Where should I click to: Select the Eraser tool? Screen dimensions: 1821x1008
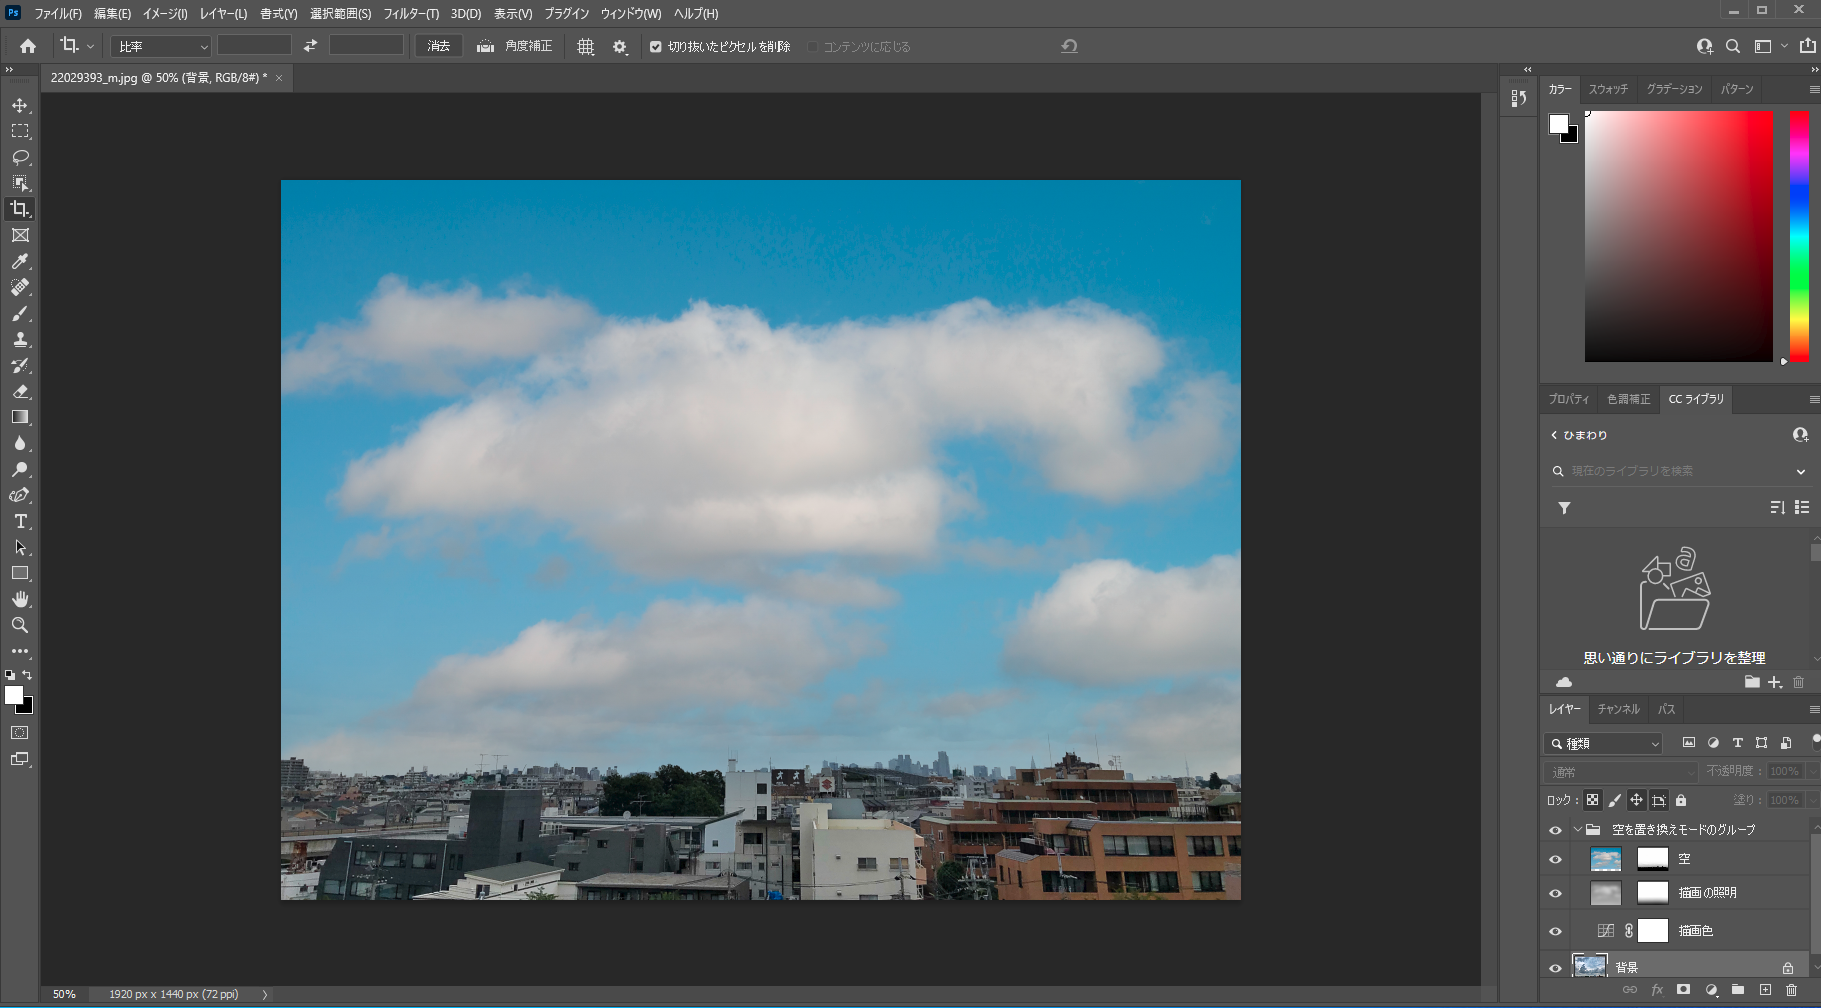tap(20, 391)
